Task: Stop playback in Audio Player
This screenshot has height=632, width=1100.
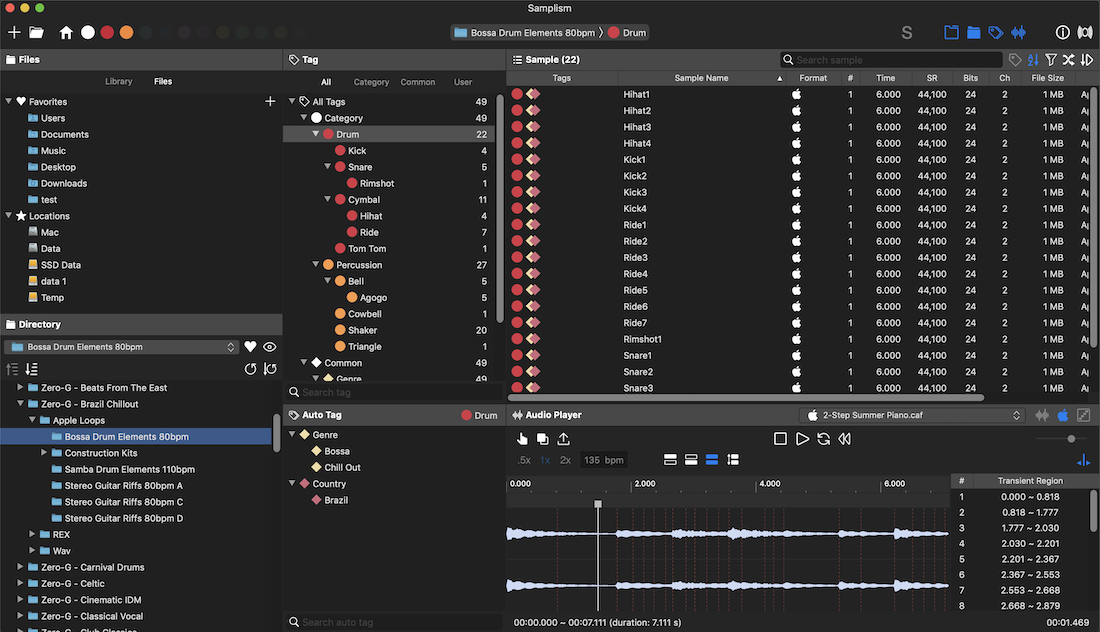Action: tap(780, 438)
